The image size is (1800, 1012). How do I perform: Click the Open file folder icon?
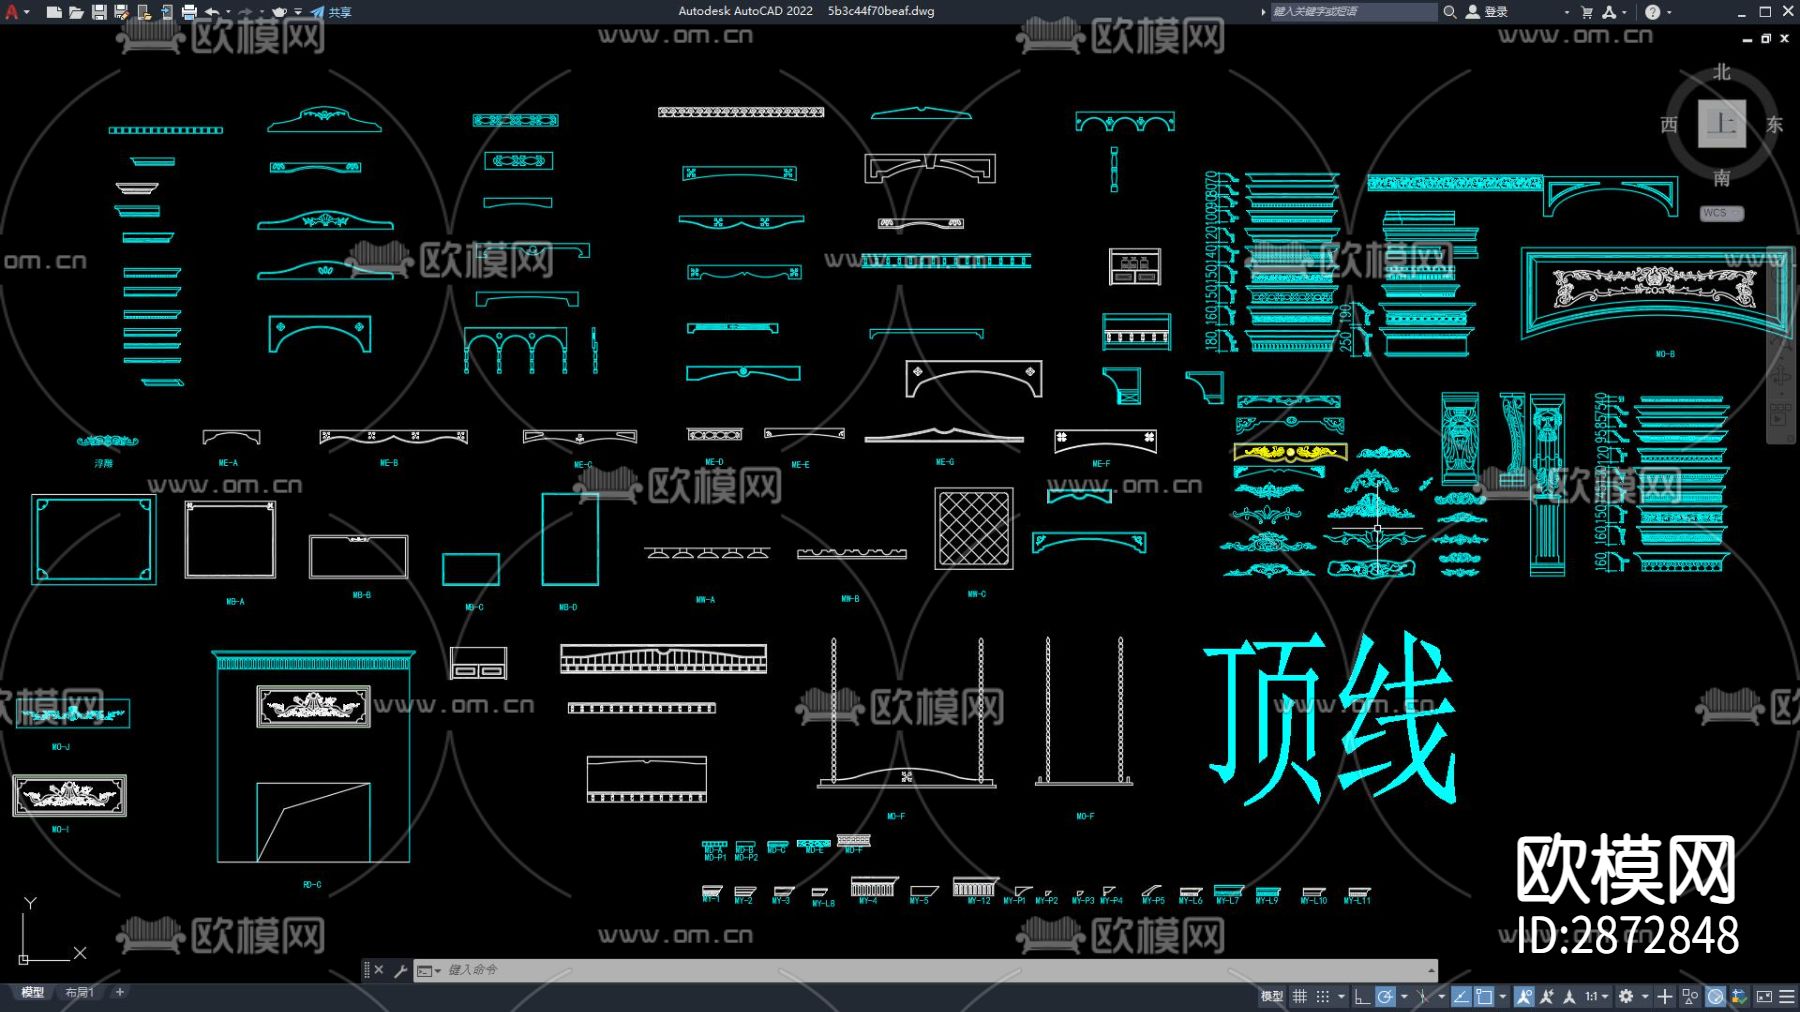click(x=76, y=12)
